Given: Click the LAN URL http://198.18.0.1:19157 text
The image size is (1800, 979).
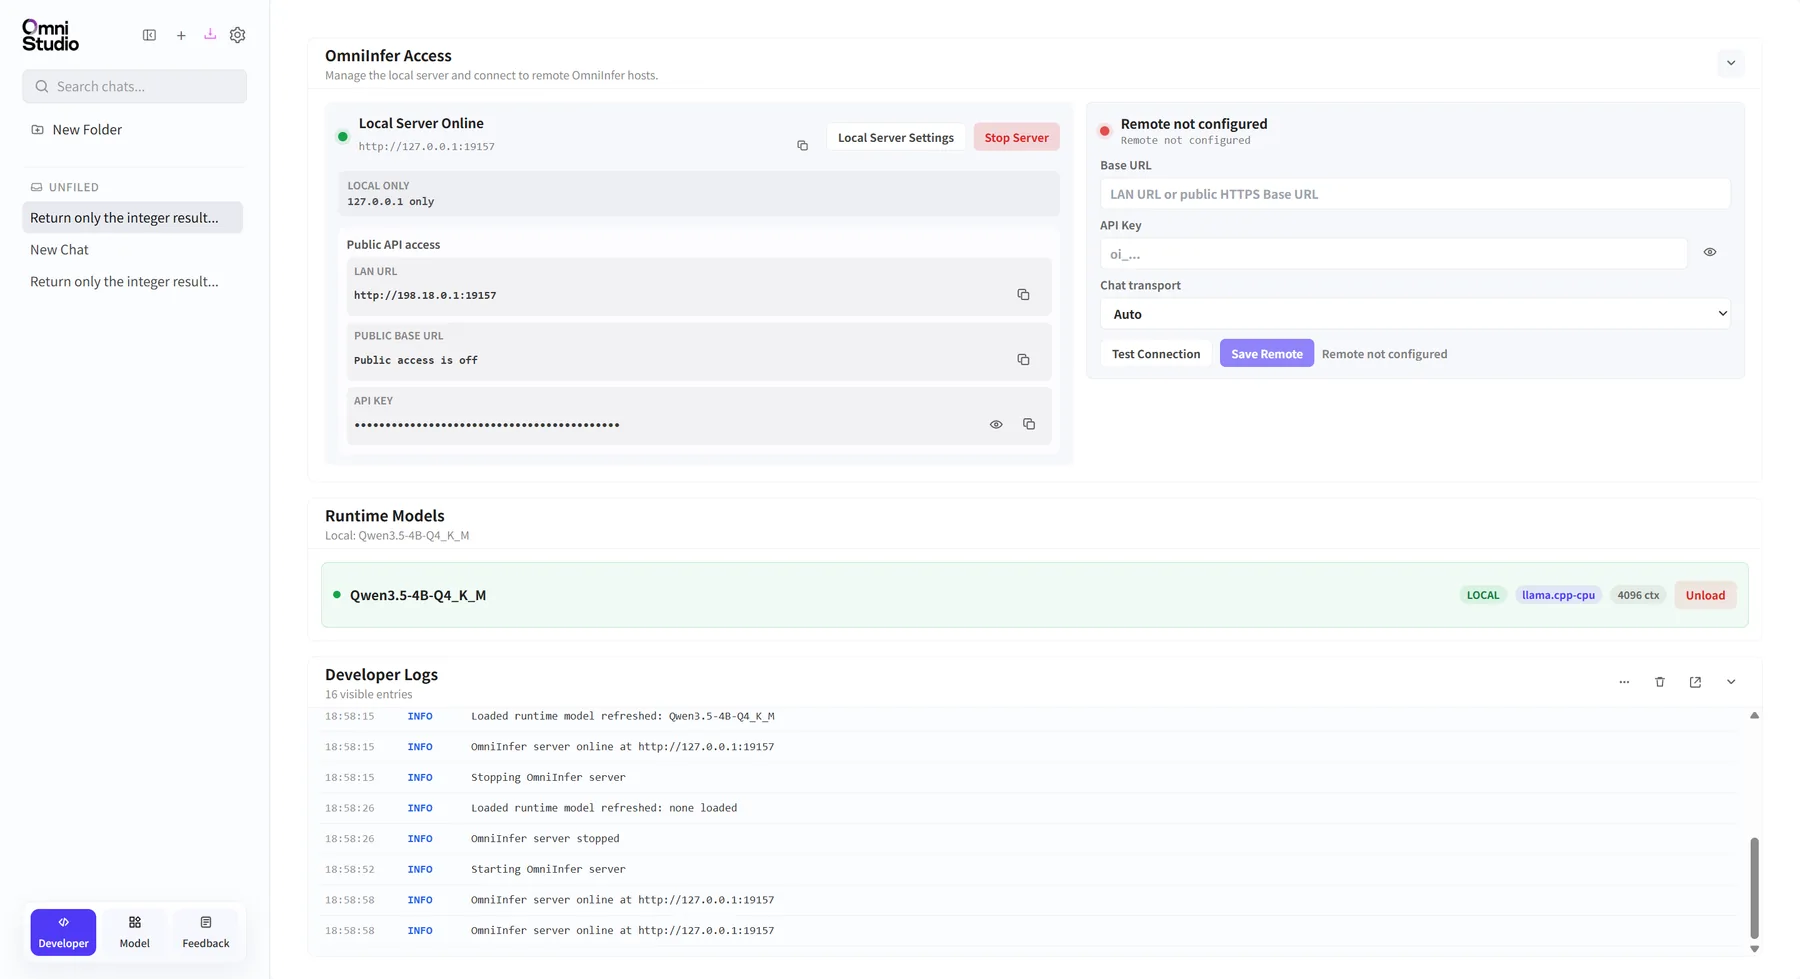Looking at the screenshot, I should coord(425,296).
